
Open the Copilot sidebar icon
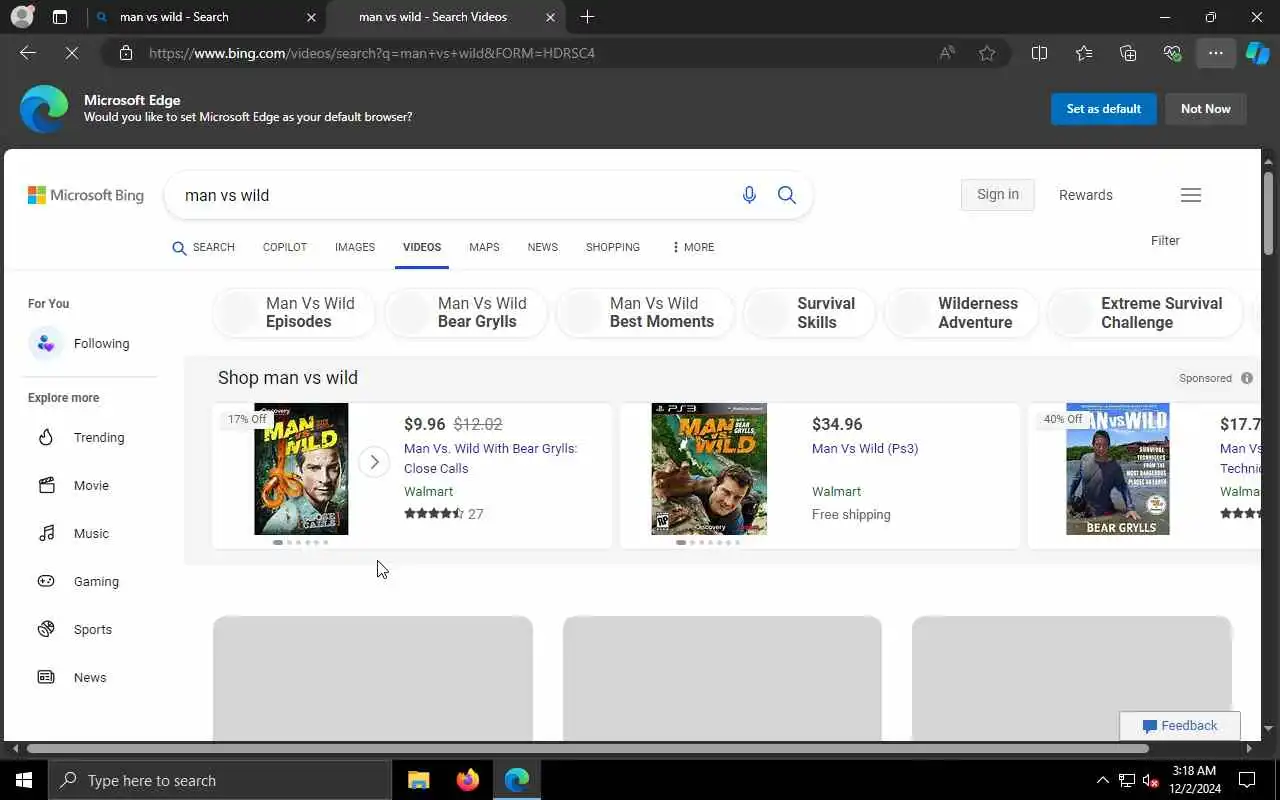(x=1257, y=53)
